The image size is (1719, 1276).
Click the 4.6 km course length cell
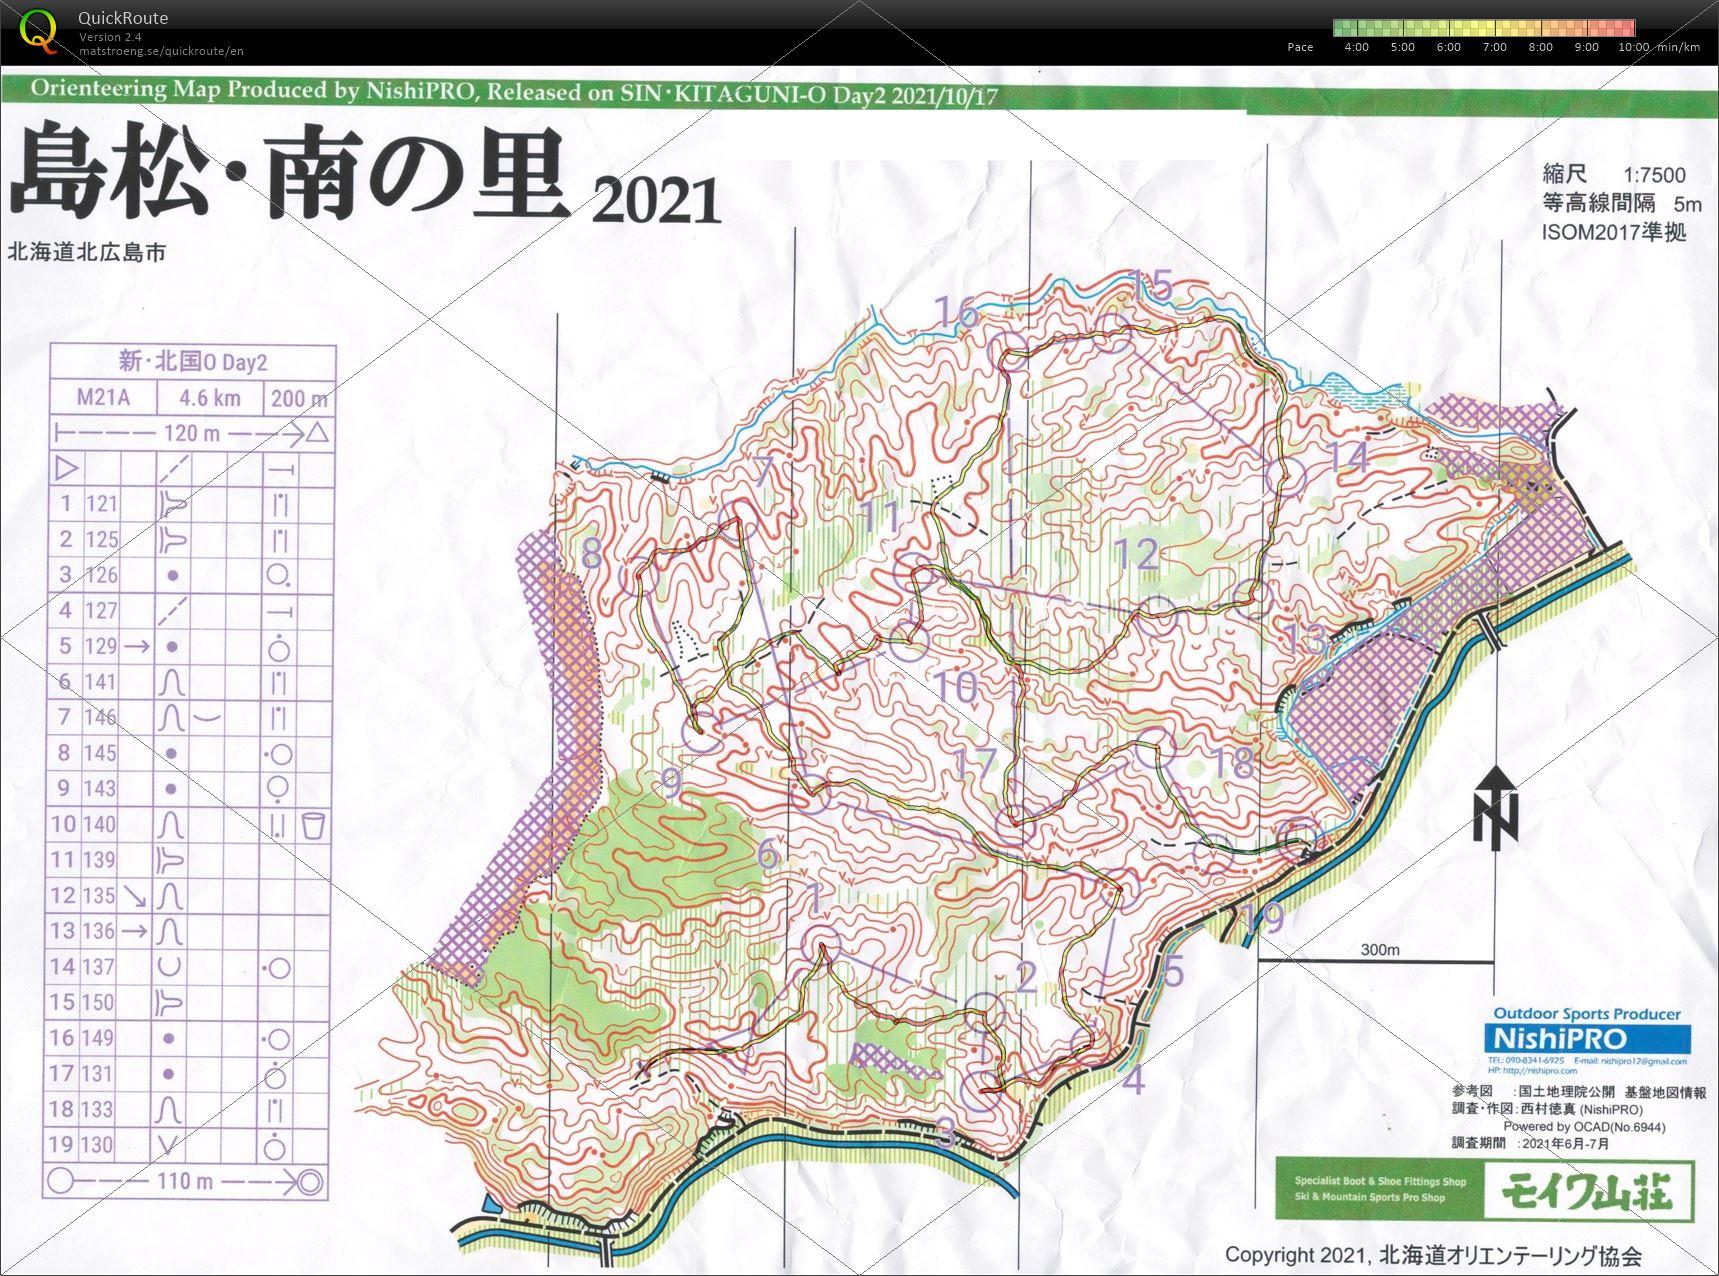(209, 398)
